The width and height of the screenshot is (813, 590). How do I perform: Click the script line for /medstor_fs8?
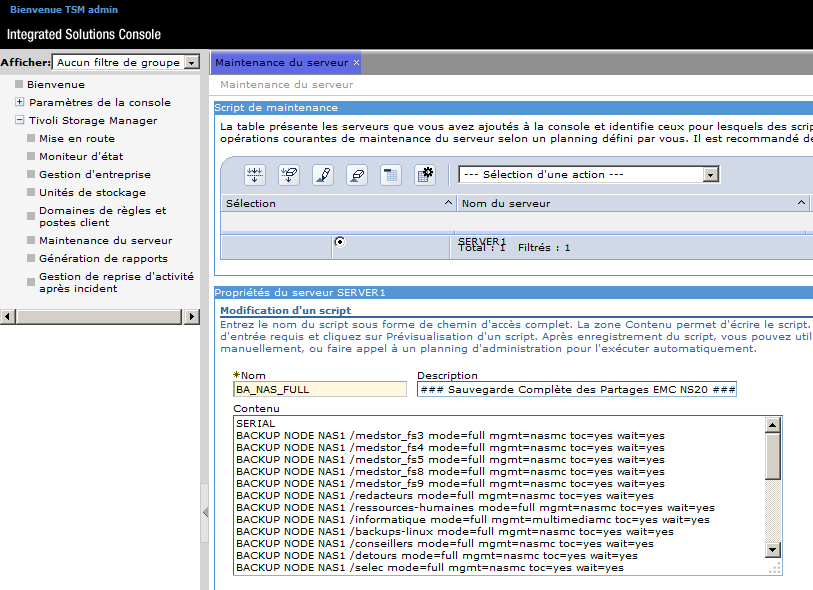450,471
